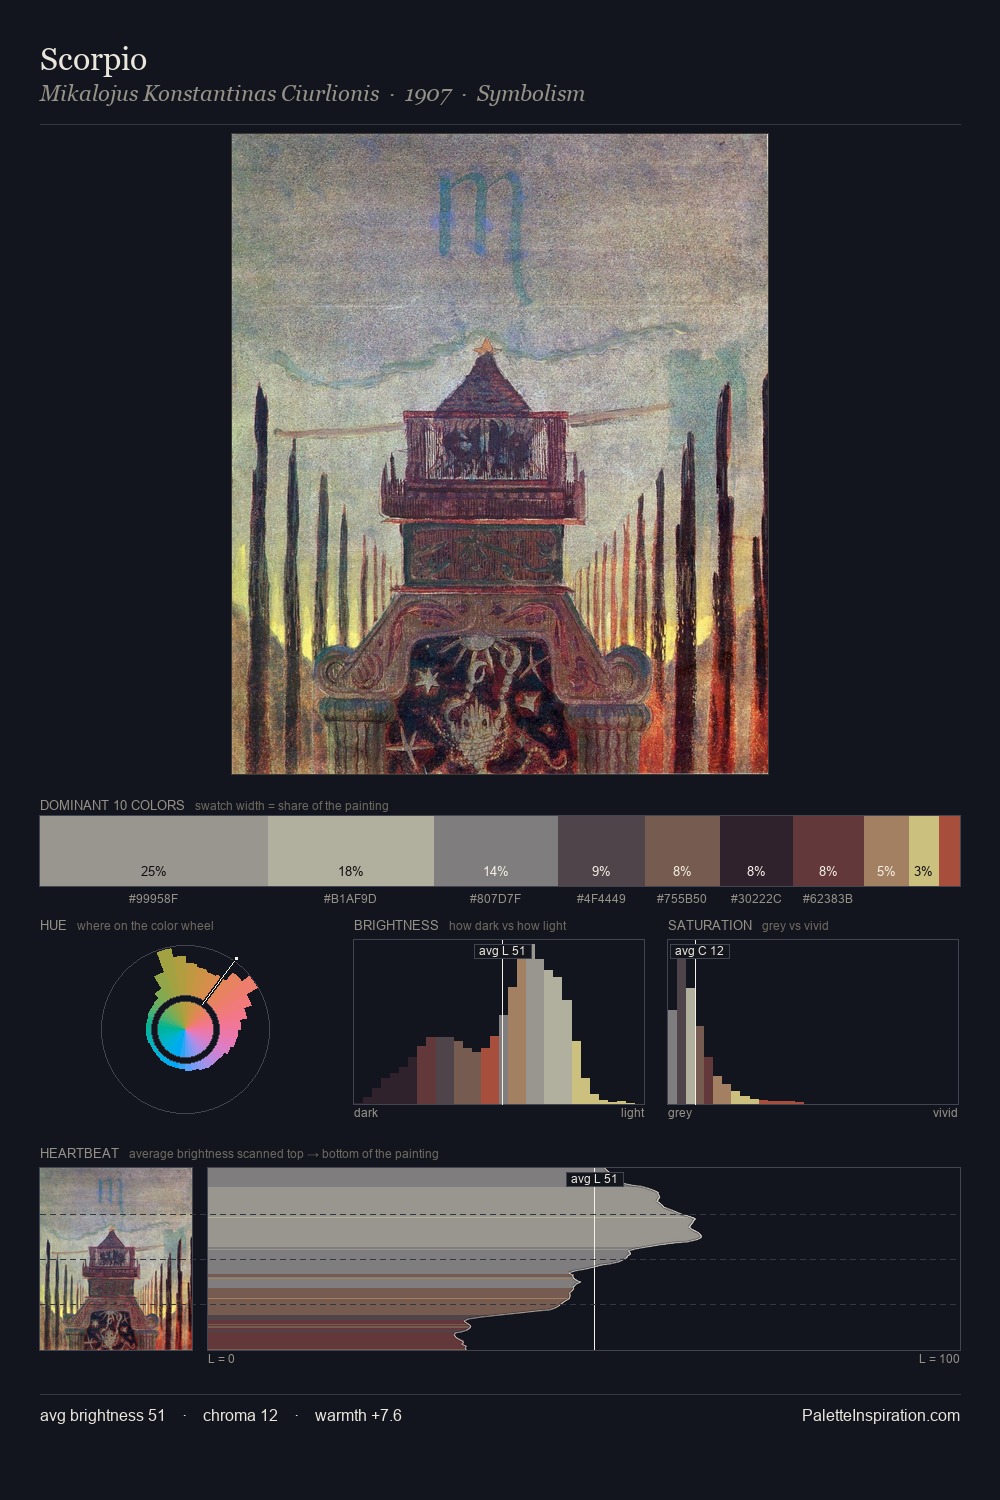The image size is (1000, 1500).
Task: Click the 'dark' axis label
Action: [x=366, y=1113]
